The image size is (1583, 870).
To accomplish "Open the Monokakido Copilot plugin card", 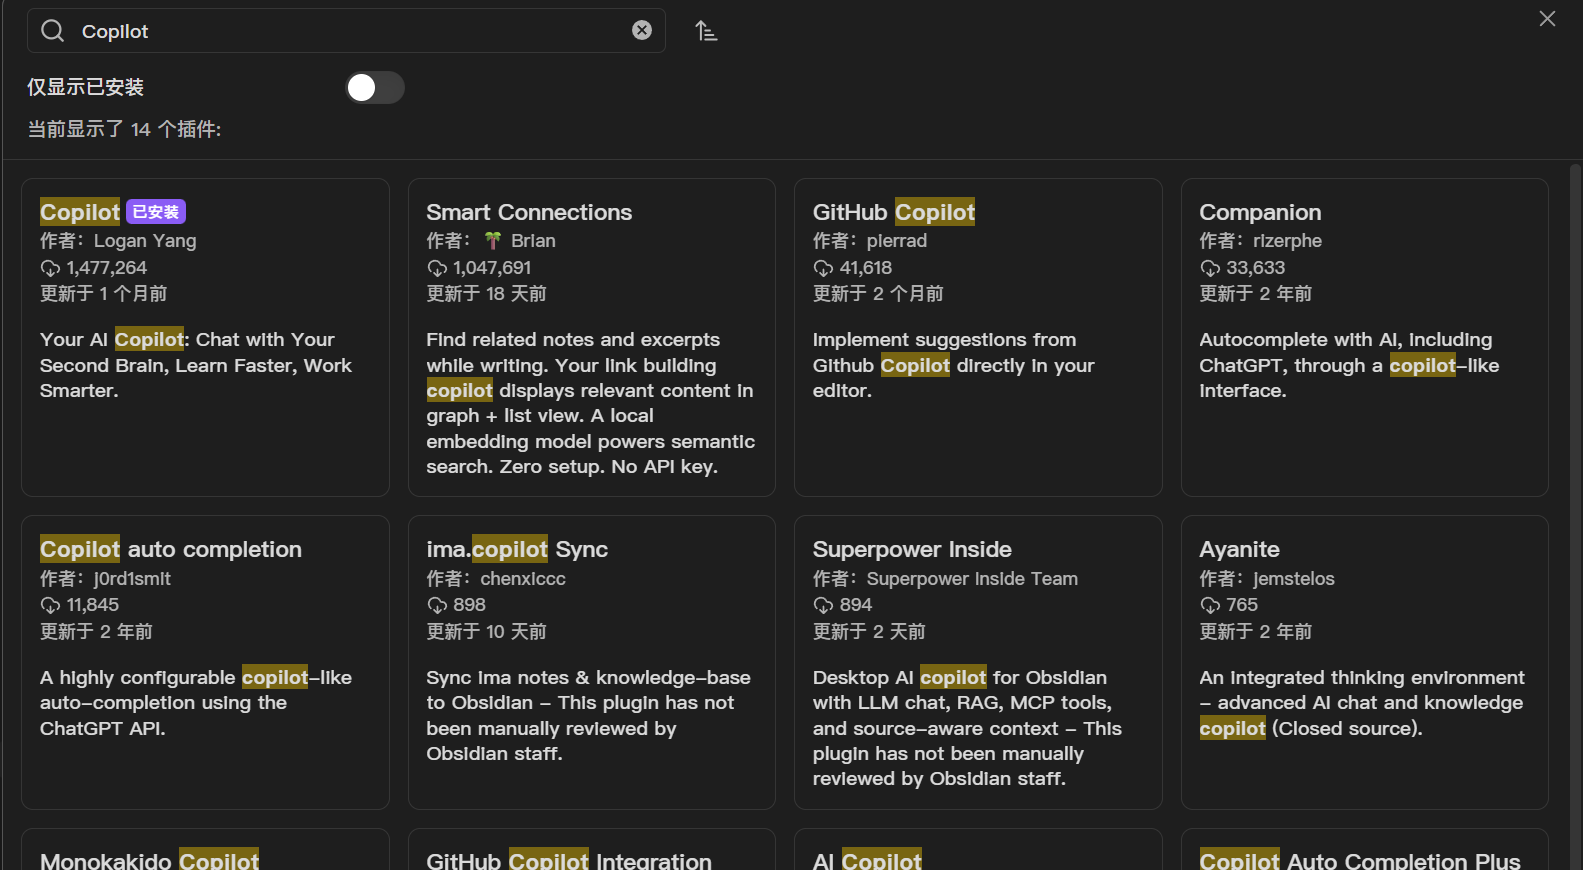I will [205, 850].
